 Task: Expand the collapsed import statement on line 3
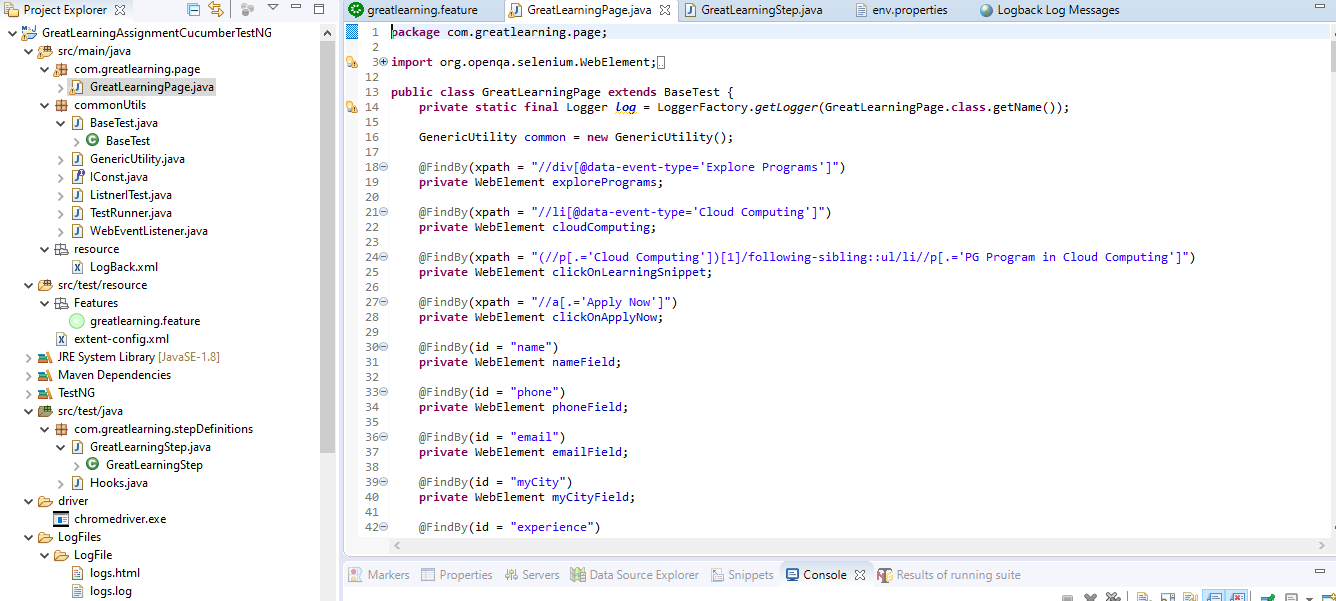point(381,61)
